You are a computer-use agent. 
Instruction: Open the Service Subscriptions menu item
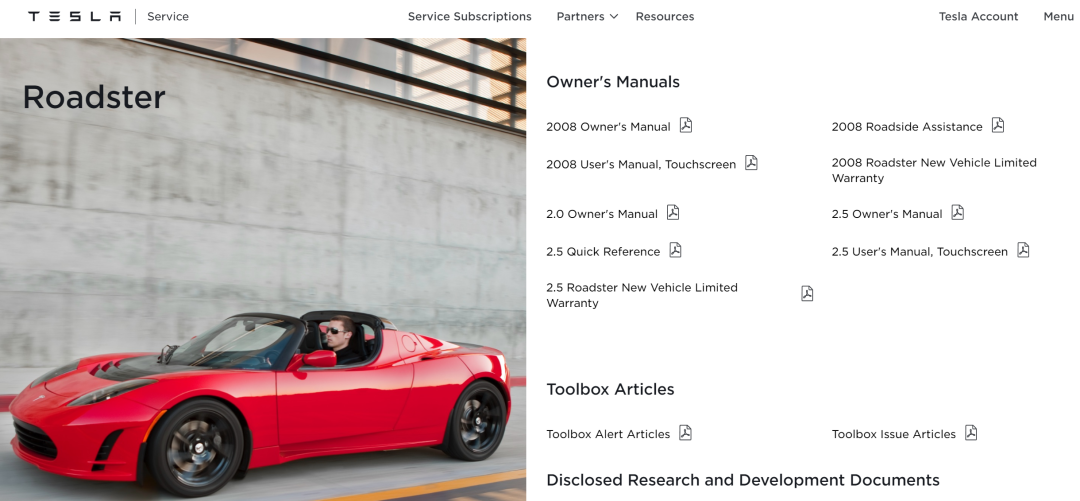click(470, 17)
